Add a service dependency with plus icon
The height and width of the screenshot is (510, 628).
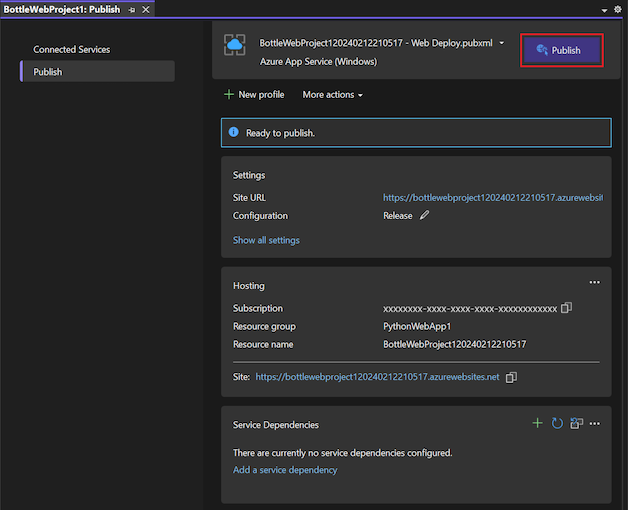(537, 423)
